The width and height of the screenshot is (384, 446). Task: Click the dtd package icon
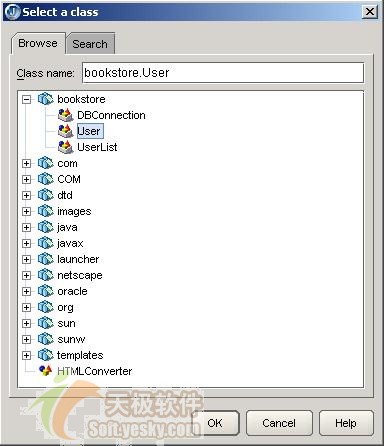[x=45, y=195]
